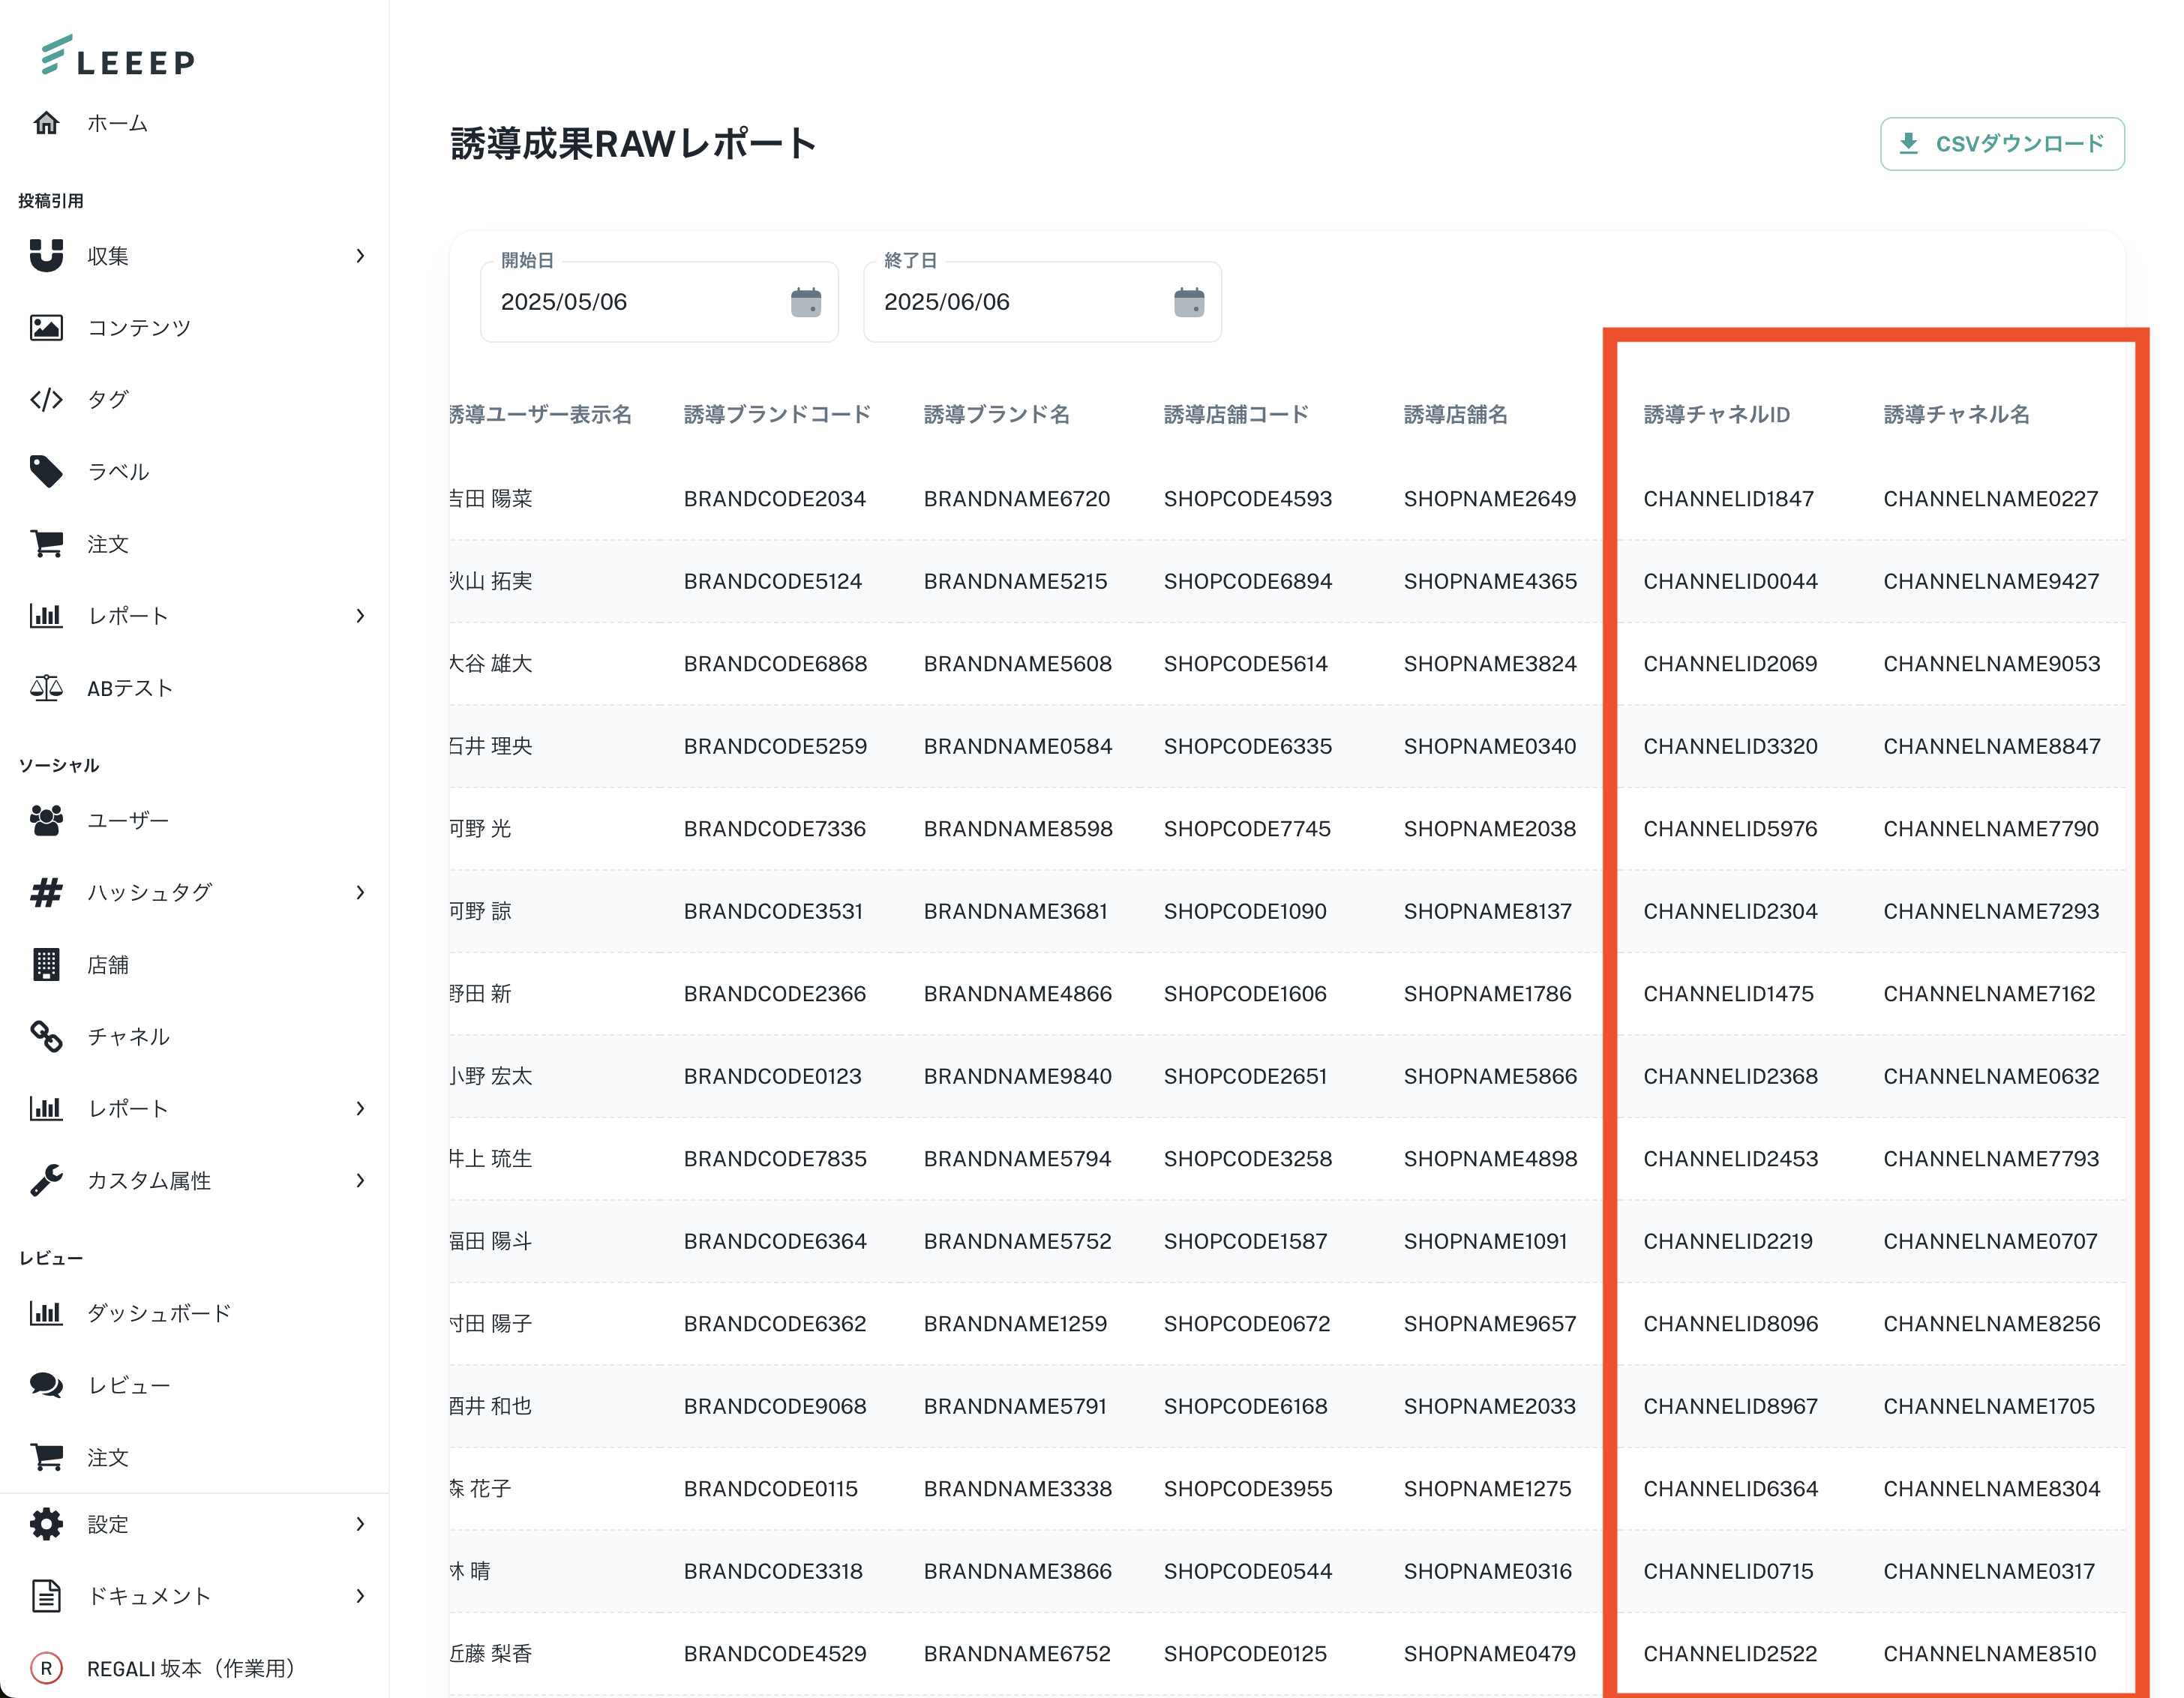Click the home icon in sidebar
2184x1698 pixels.
(46, 123)
